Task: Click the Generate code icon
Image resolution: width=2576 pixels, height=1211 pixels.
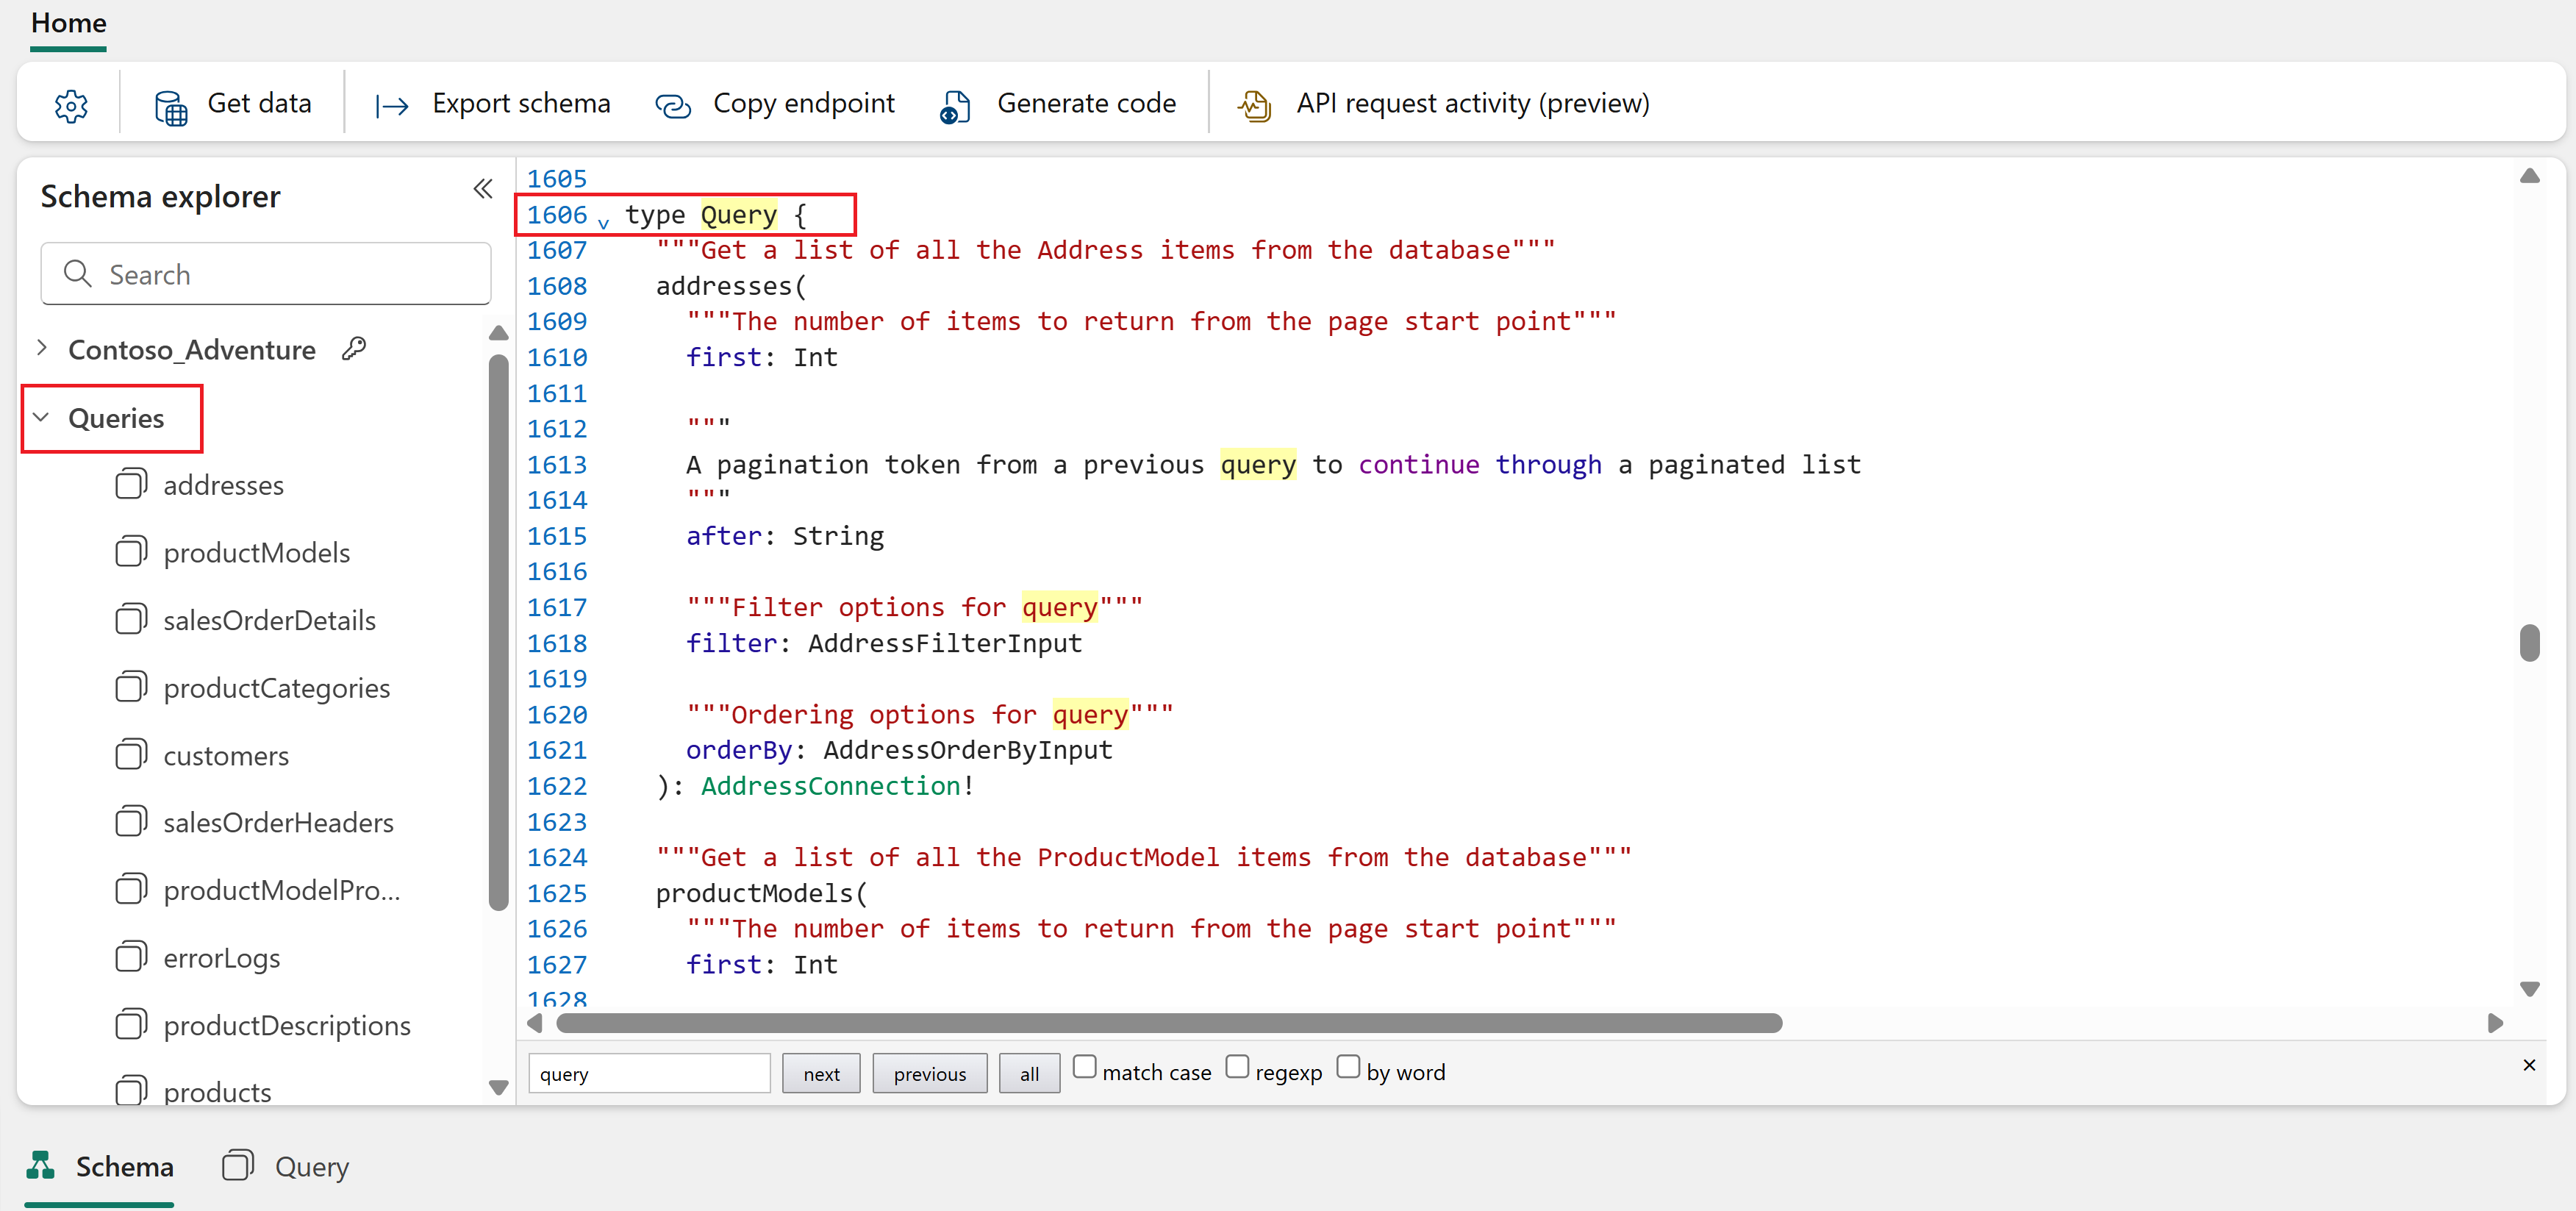Action: pos(955,105)
